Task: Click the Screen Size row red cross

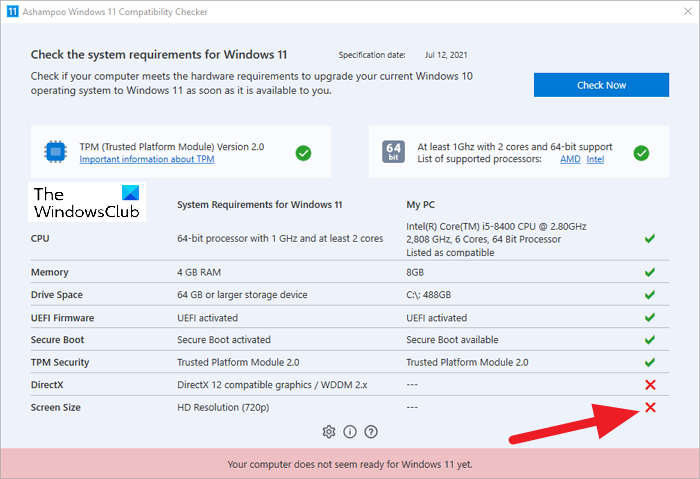Action: pos(650,407)
